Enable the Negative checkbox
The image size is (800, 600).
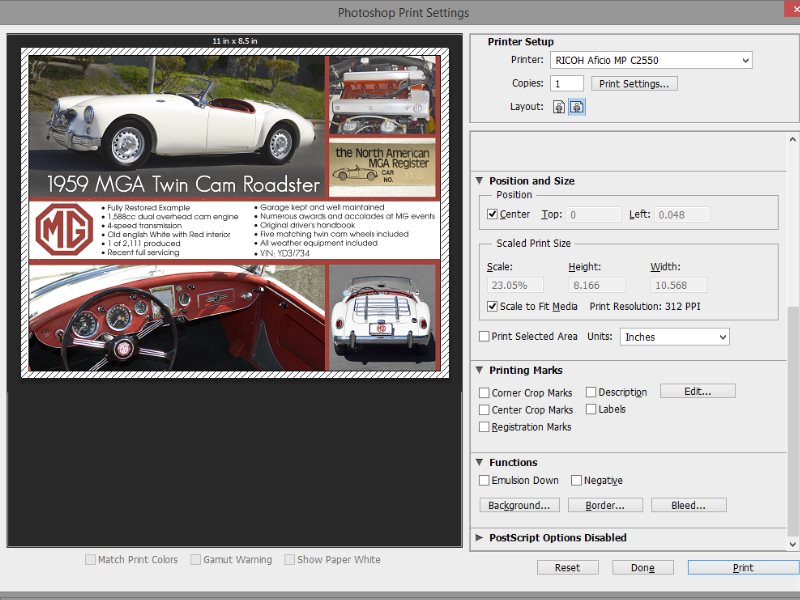point(577,481)
